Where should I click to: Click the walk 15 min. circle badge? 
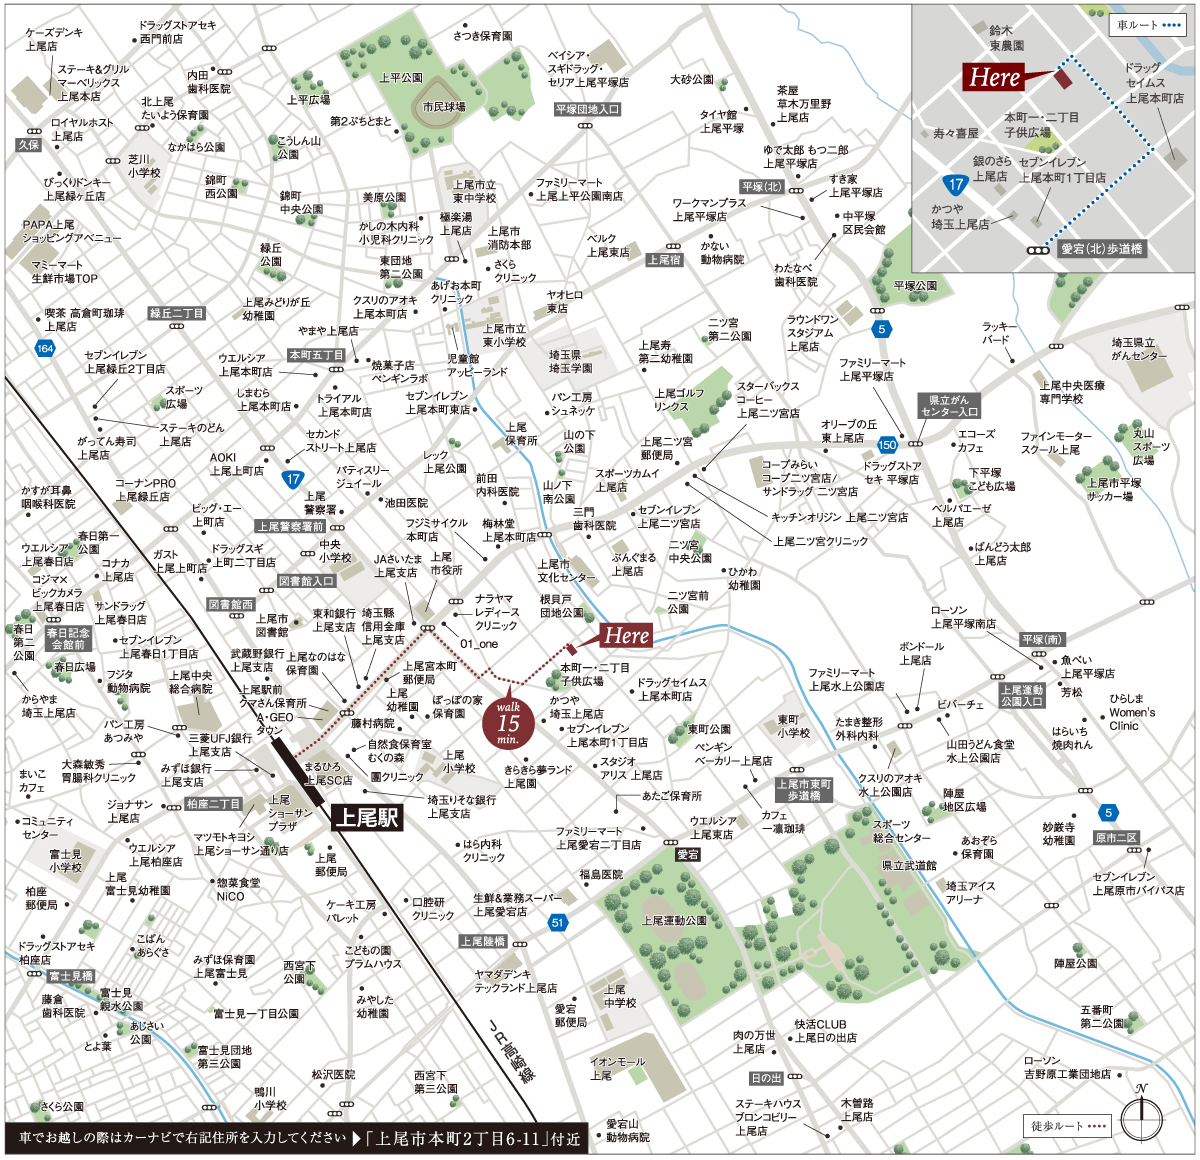508,722
